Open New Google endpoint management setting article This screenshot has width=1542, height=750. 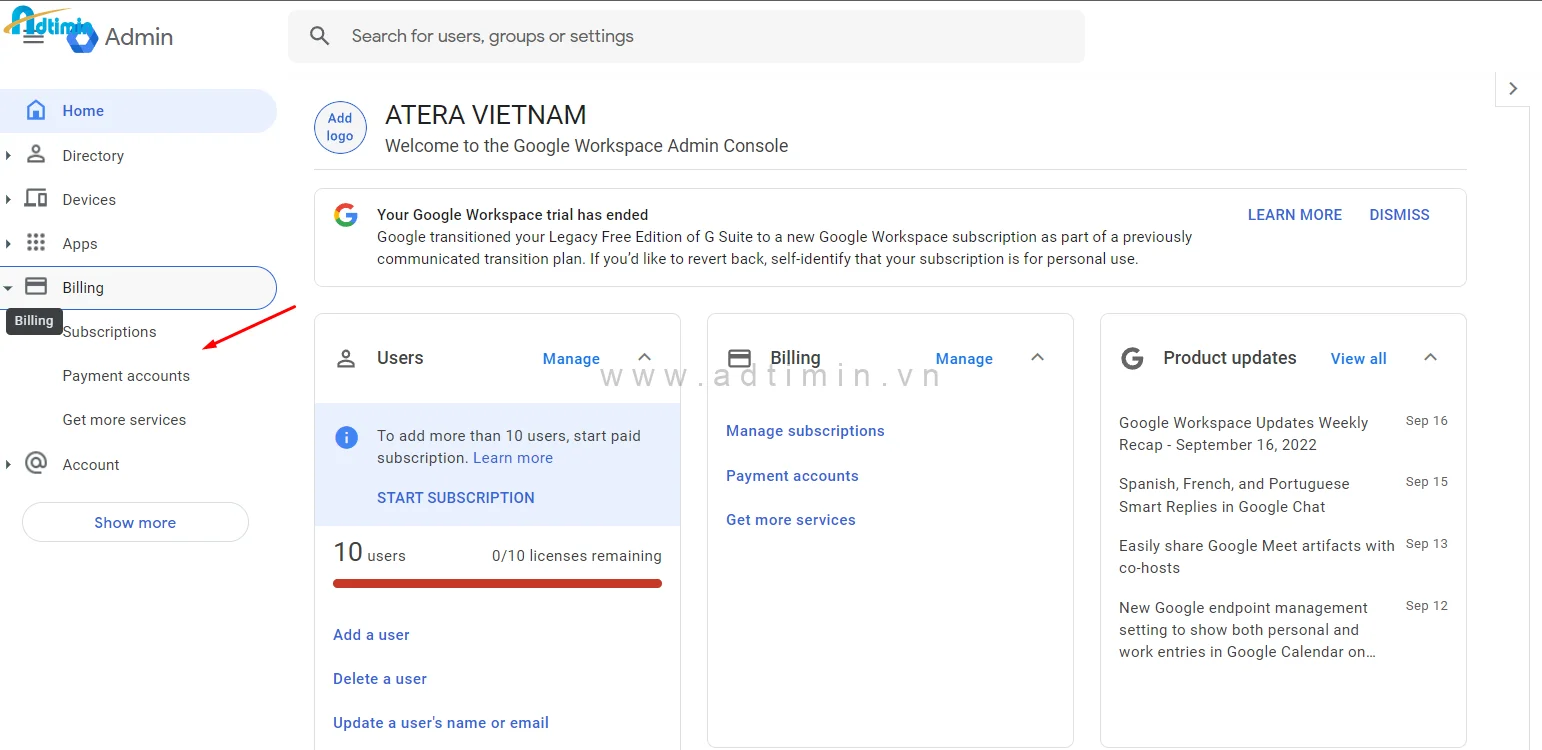click(1247, 630)
